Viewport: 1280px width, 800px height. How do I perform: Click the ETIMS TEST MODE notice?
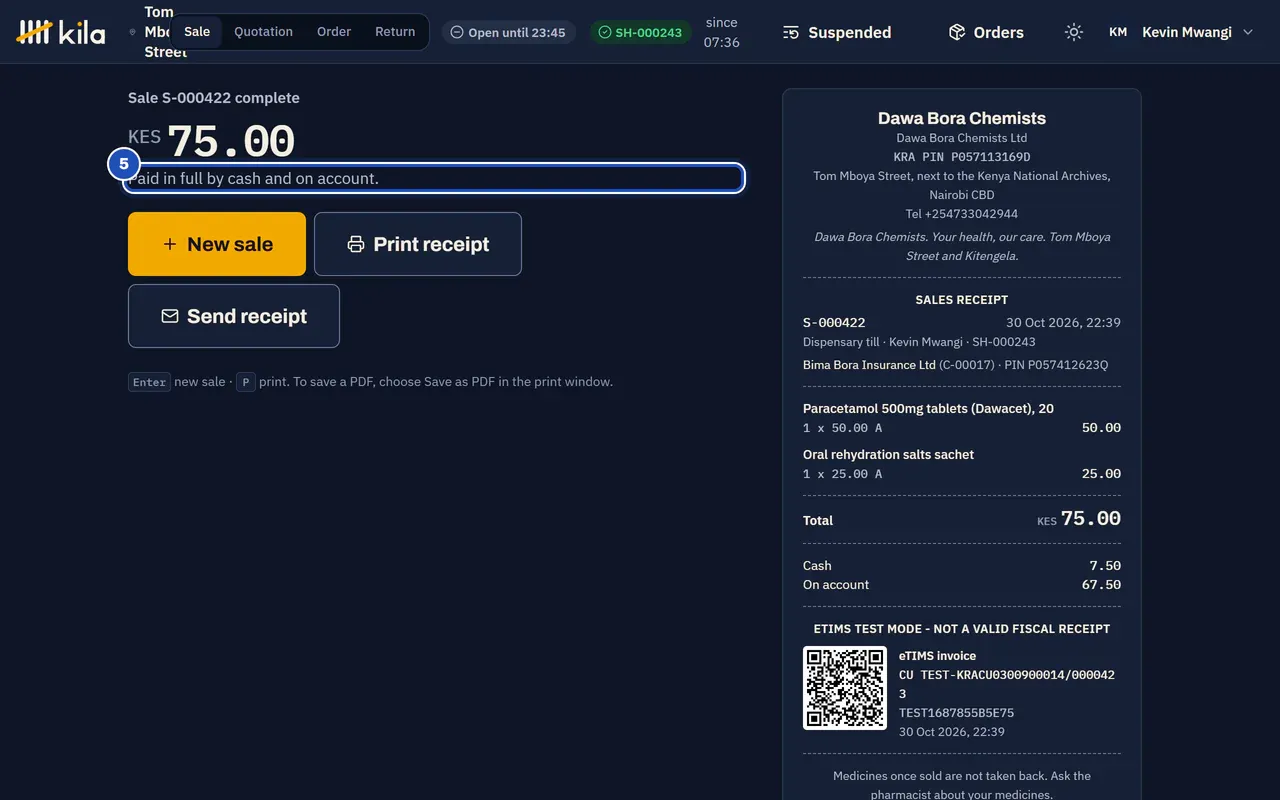[x=962, y=629]
